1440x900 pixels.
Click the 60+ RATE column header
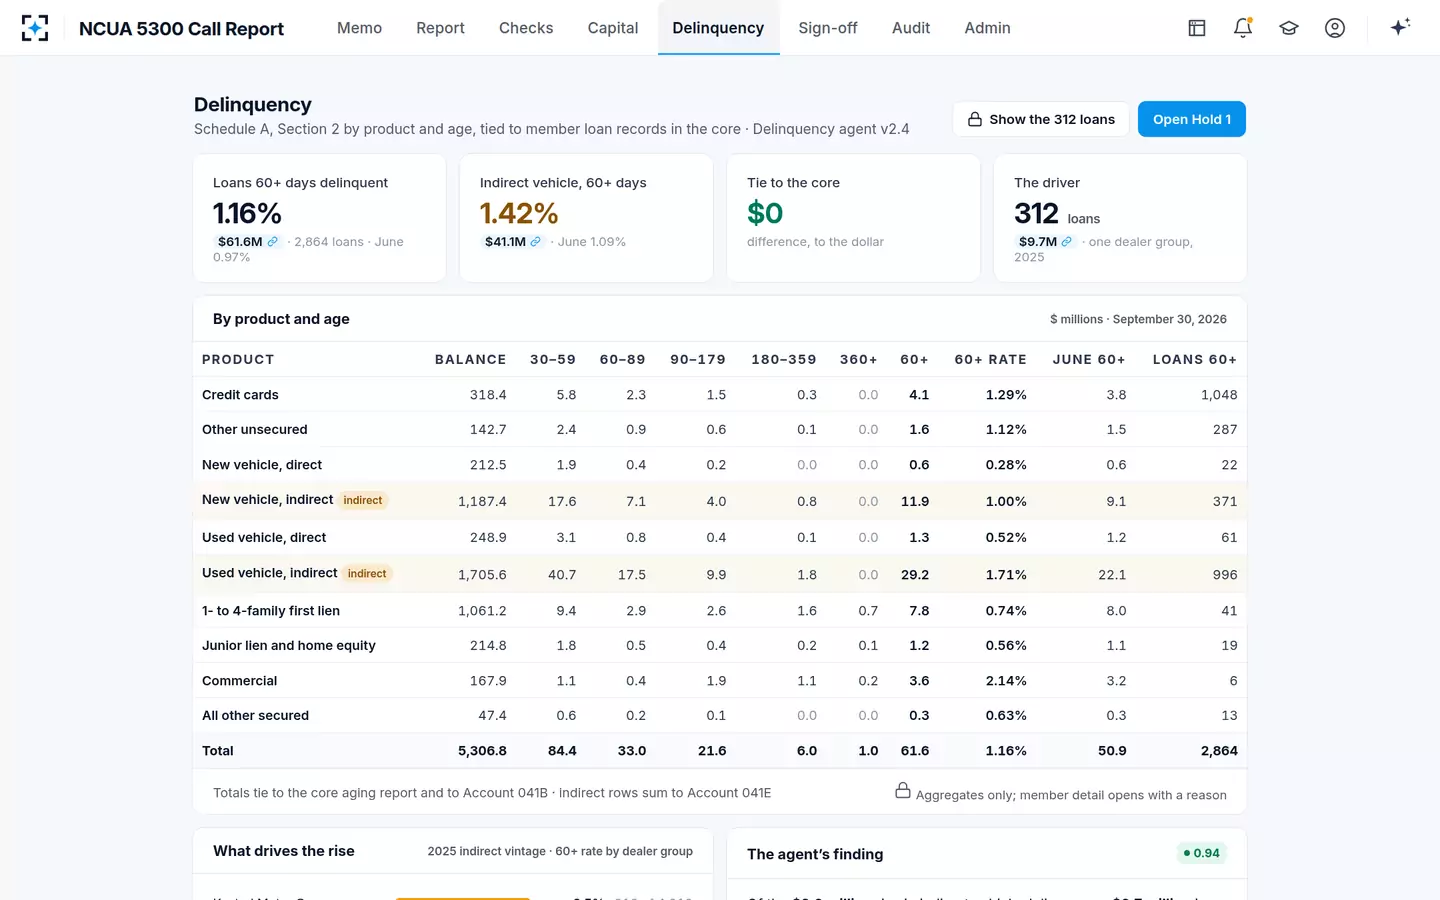(990, 360)
